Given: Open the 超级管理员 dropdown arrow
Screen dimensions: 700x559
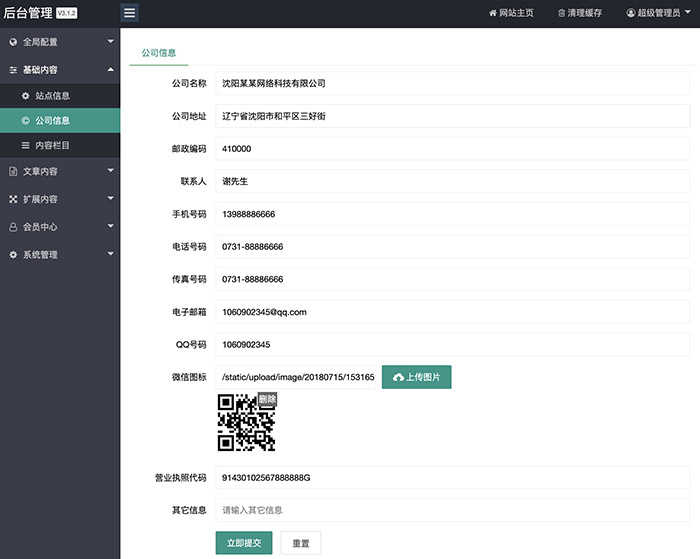Looking at the screenshot, I should [x=688, y=12].
